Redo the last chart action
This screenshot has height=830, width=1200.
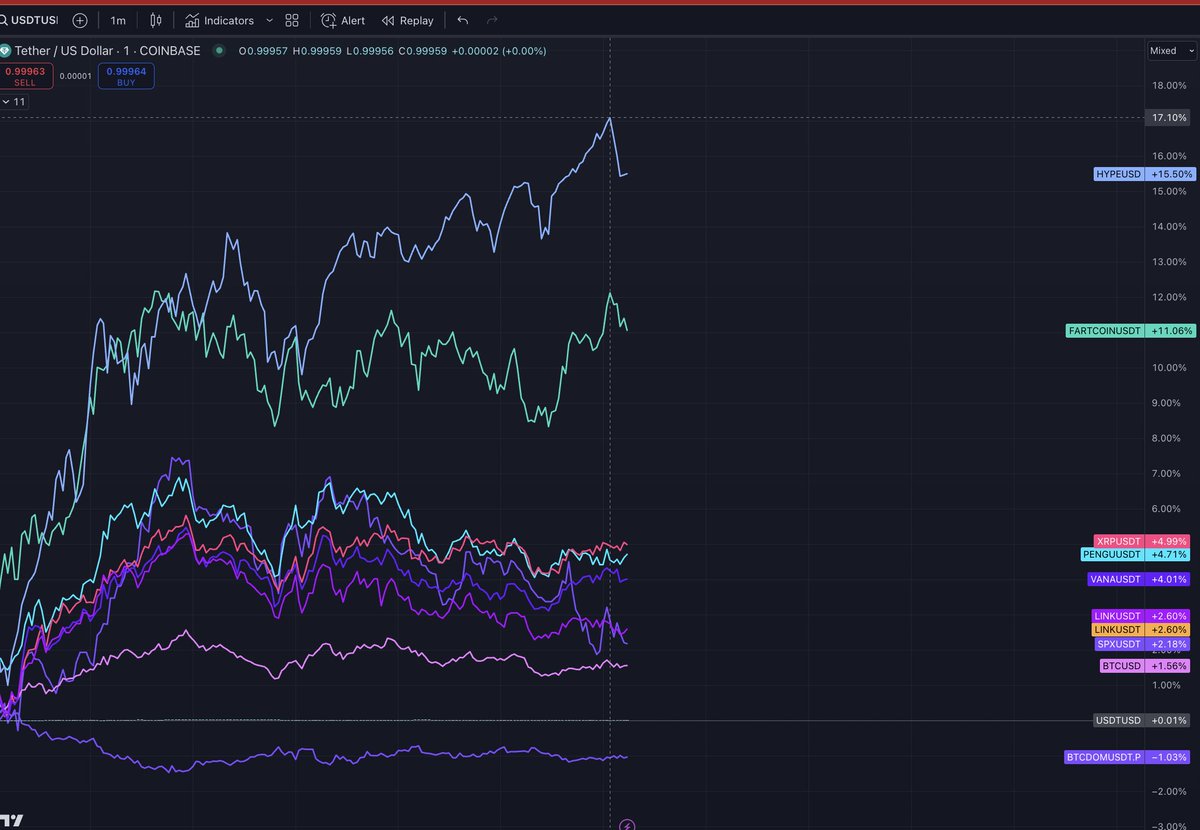pyautogui.click(x=491, y=20)
